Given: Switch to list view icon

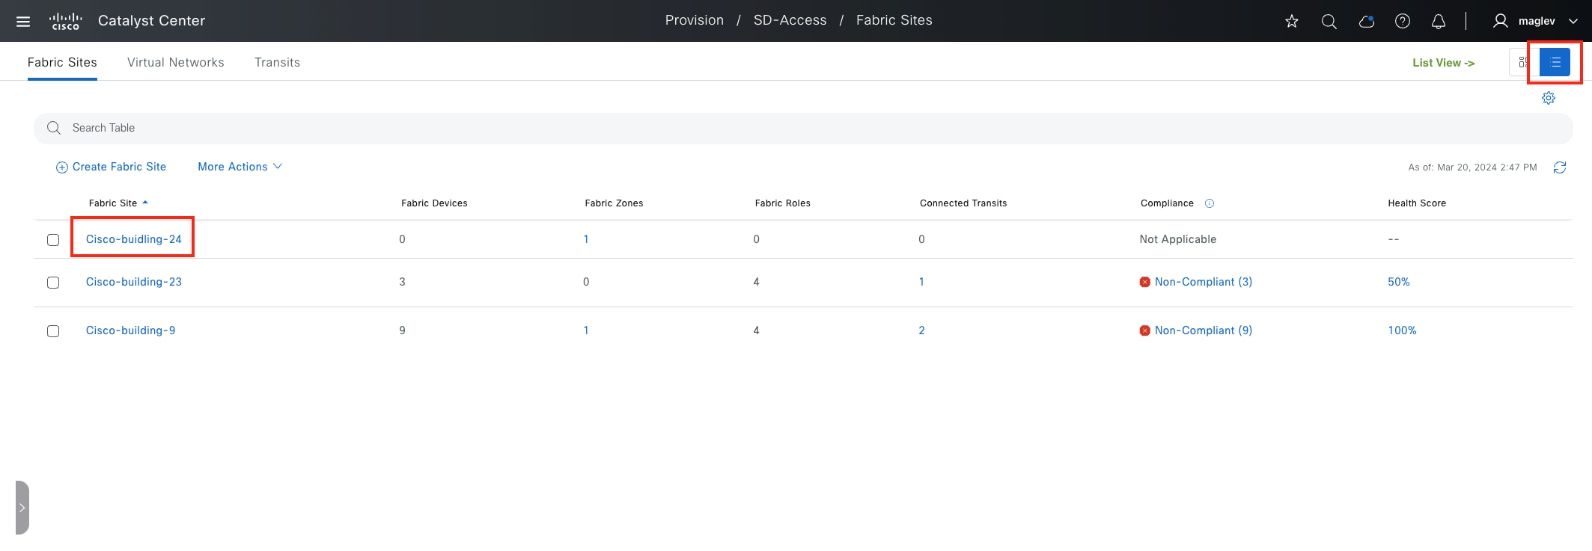Looking at the screenshot, I should coord(1555,62).
